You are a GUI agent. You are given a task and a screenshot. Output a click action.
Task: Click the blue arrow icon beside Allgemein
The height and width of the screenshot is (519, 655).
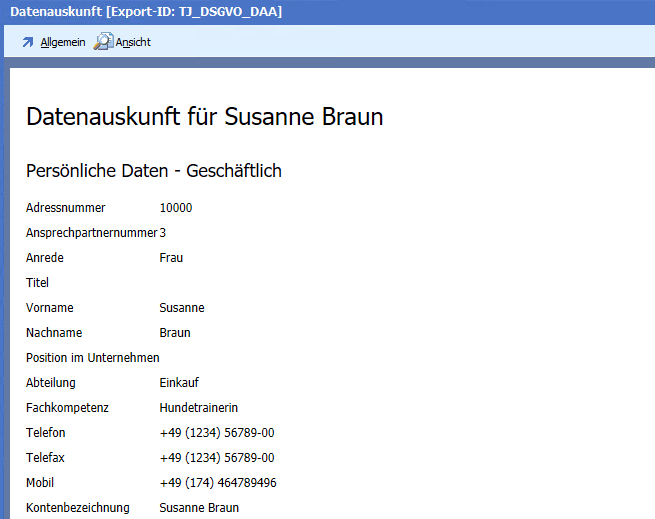coord(27,43)
